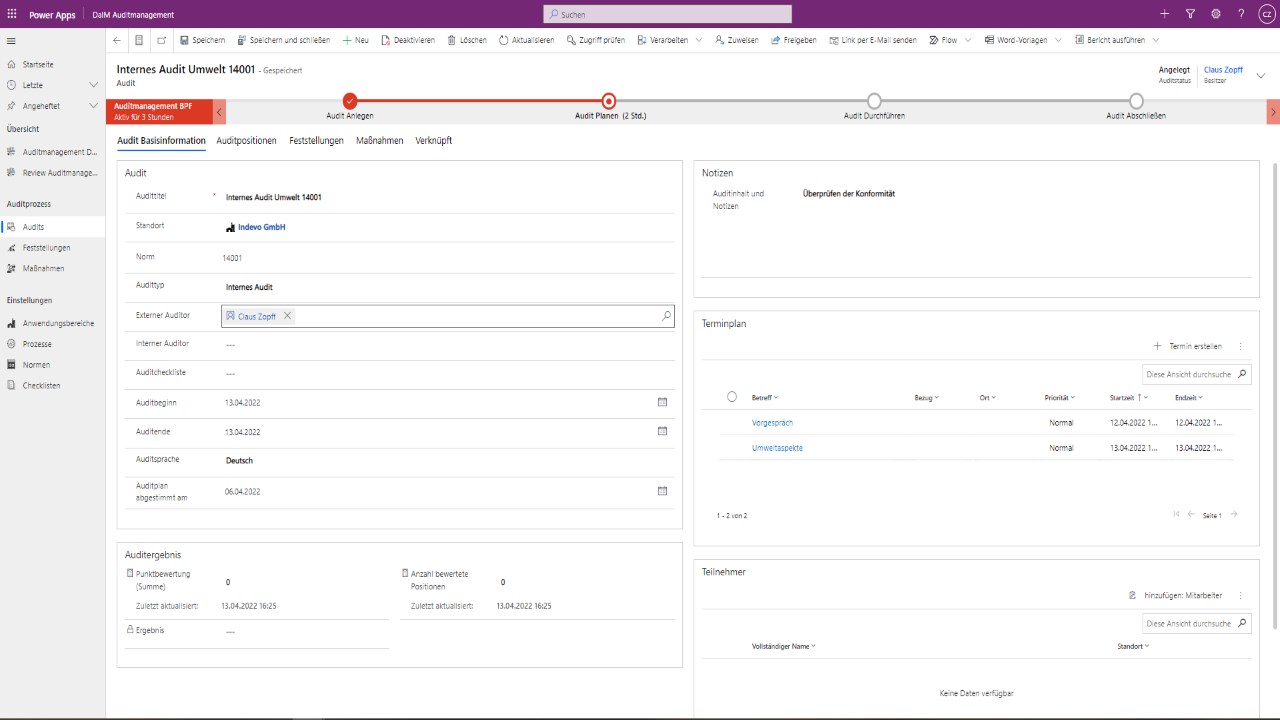This screenshot has width=1280, height=720.
Task: Select all rows in Terminplan
Action: [732, 397]
